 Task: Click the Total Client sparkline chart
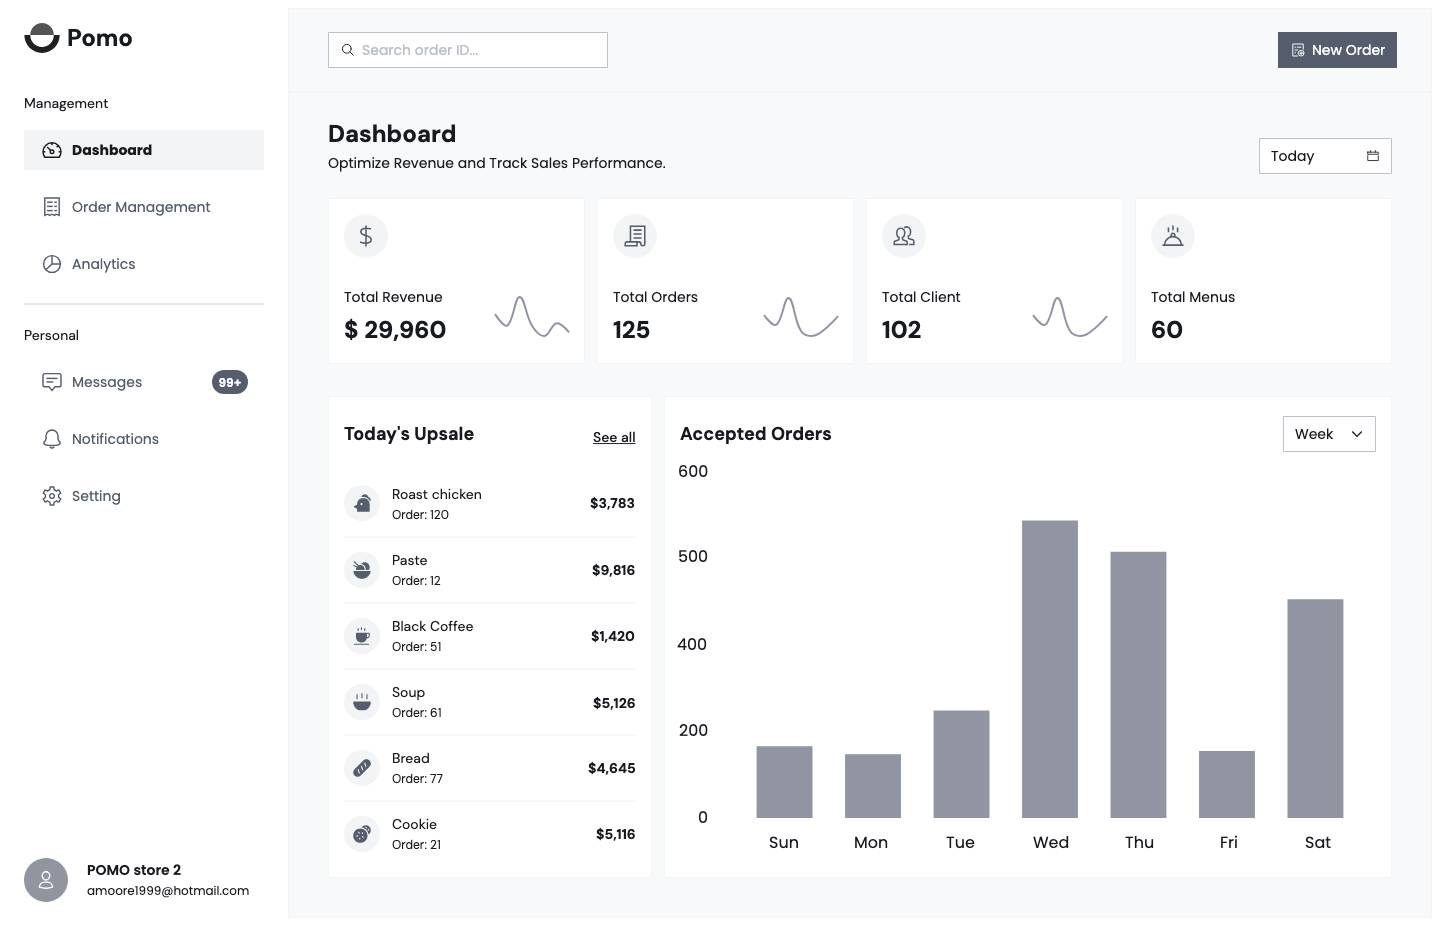pyautogui.click(x=1070, y=316)
